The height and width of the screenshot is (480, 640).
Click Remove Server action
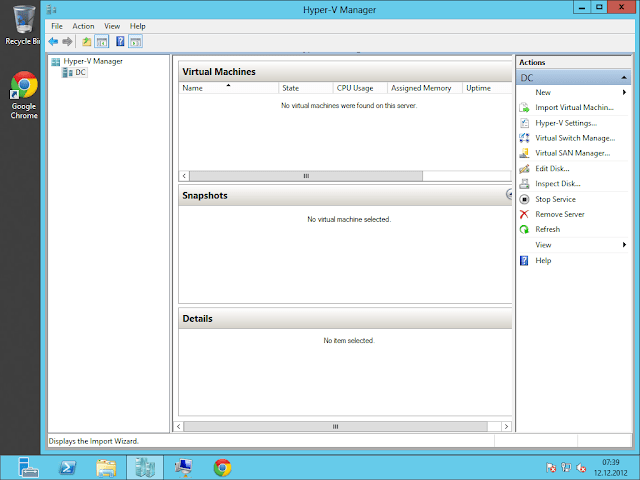click(x=559, y=214)
